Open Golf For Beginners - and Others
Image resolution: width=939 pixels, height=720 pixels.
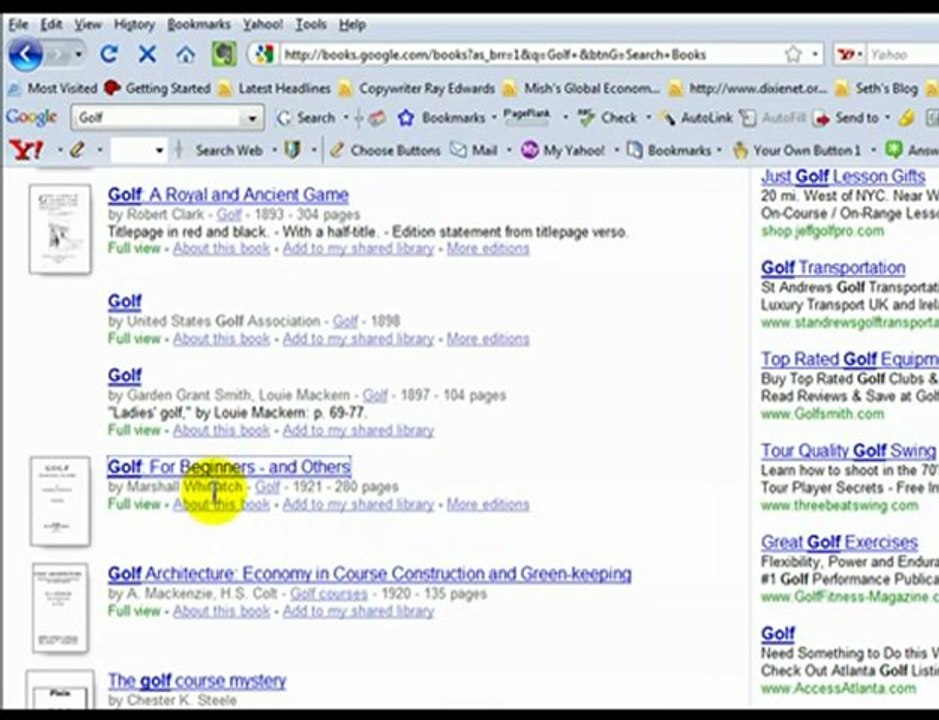[229, 467]
